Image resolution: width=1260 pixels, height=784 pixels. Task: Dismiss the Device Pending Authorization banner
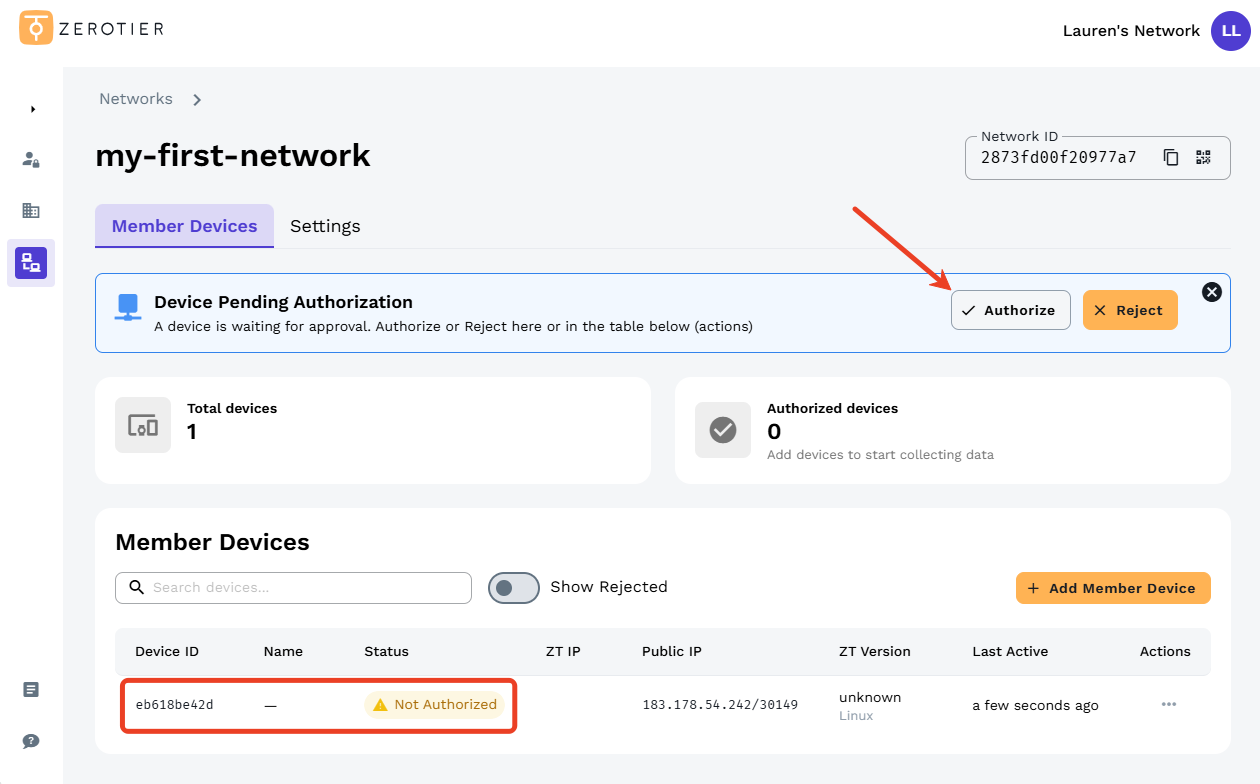tap(1212, 292)
